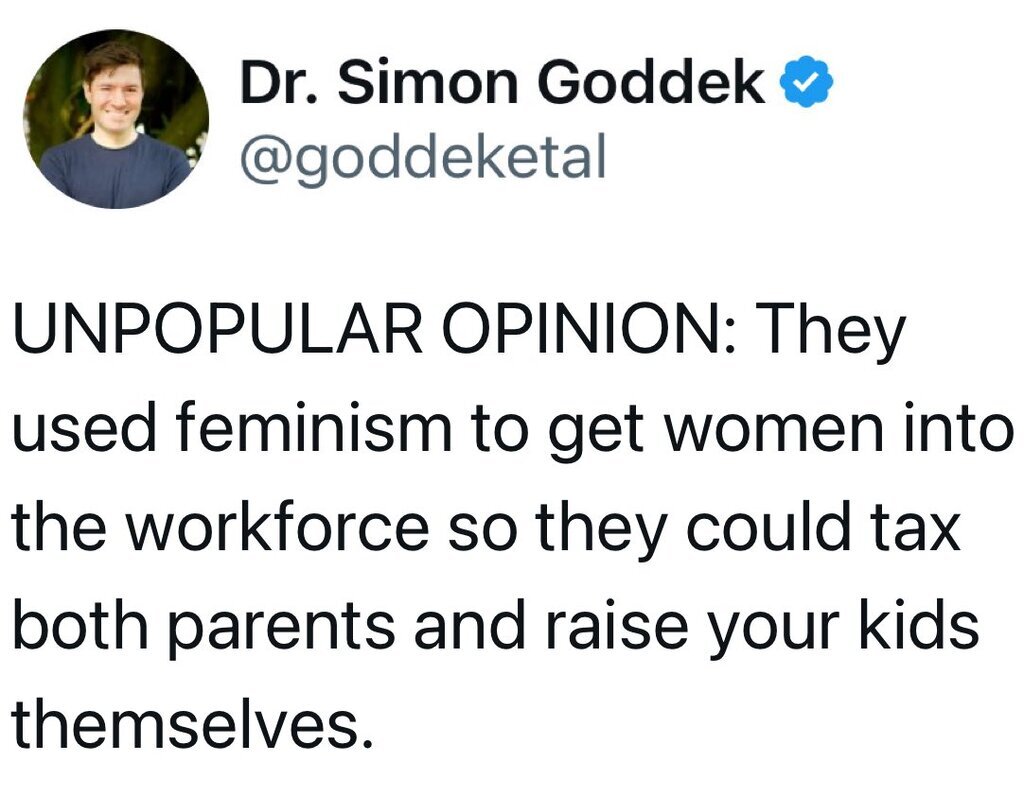Open the @goddeketal handle link
Screen dimensions: 1024x796
[422, 157]
